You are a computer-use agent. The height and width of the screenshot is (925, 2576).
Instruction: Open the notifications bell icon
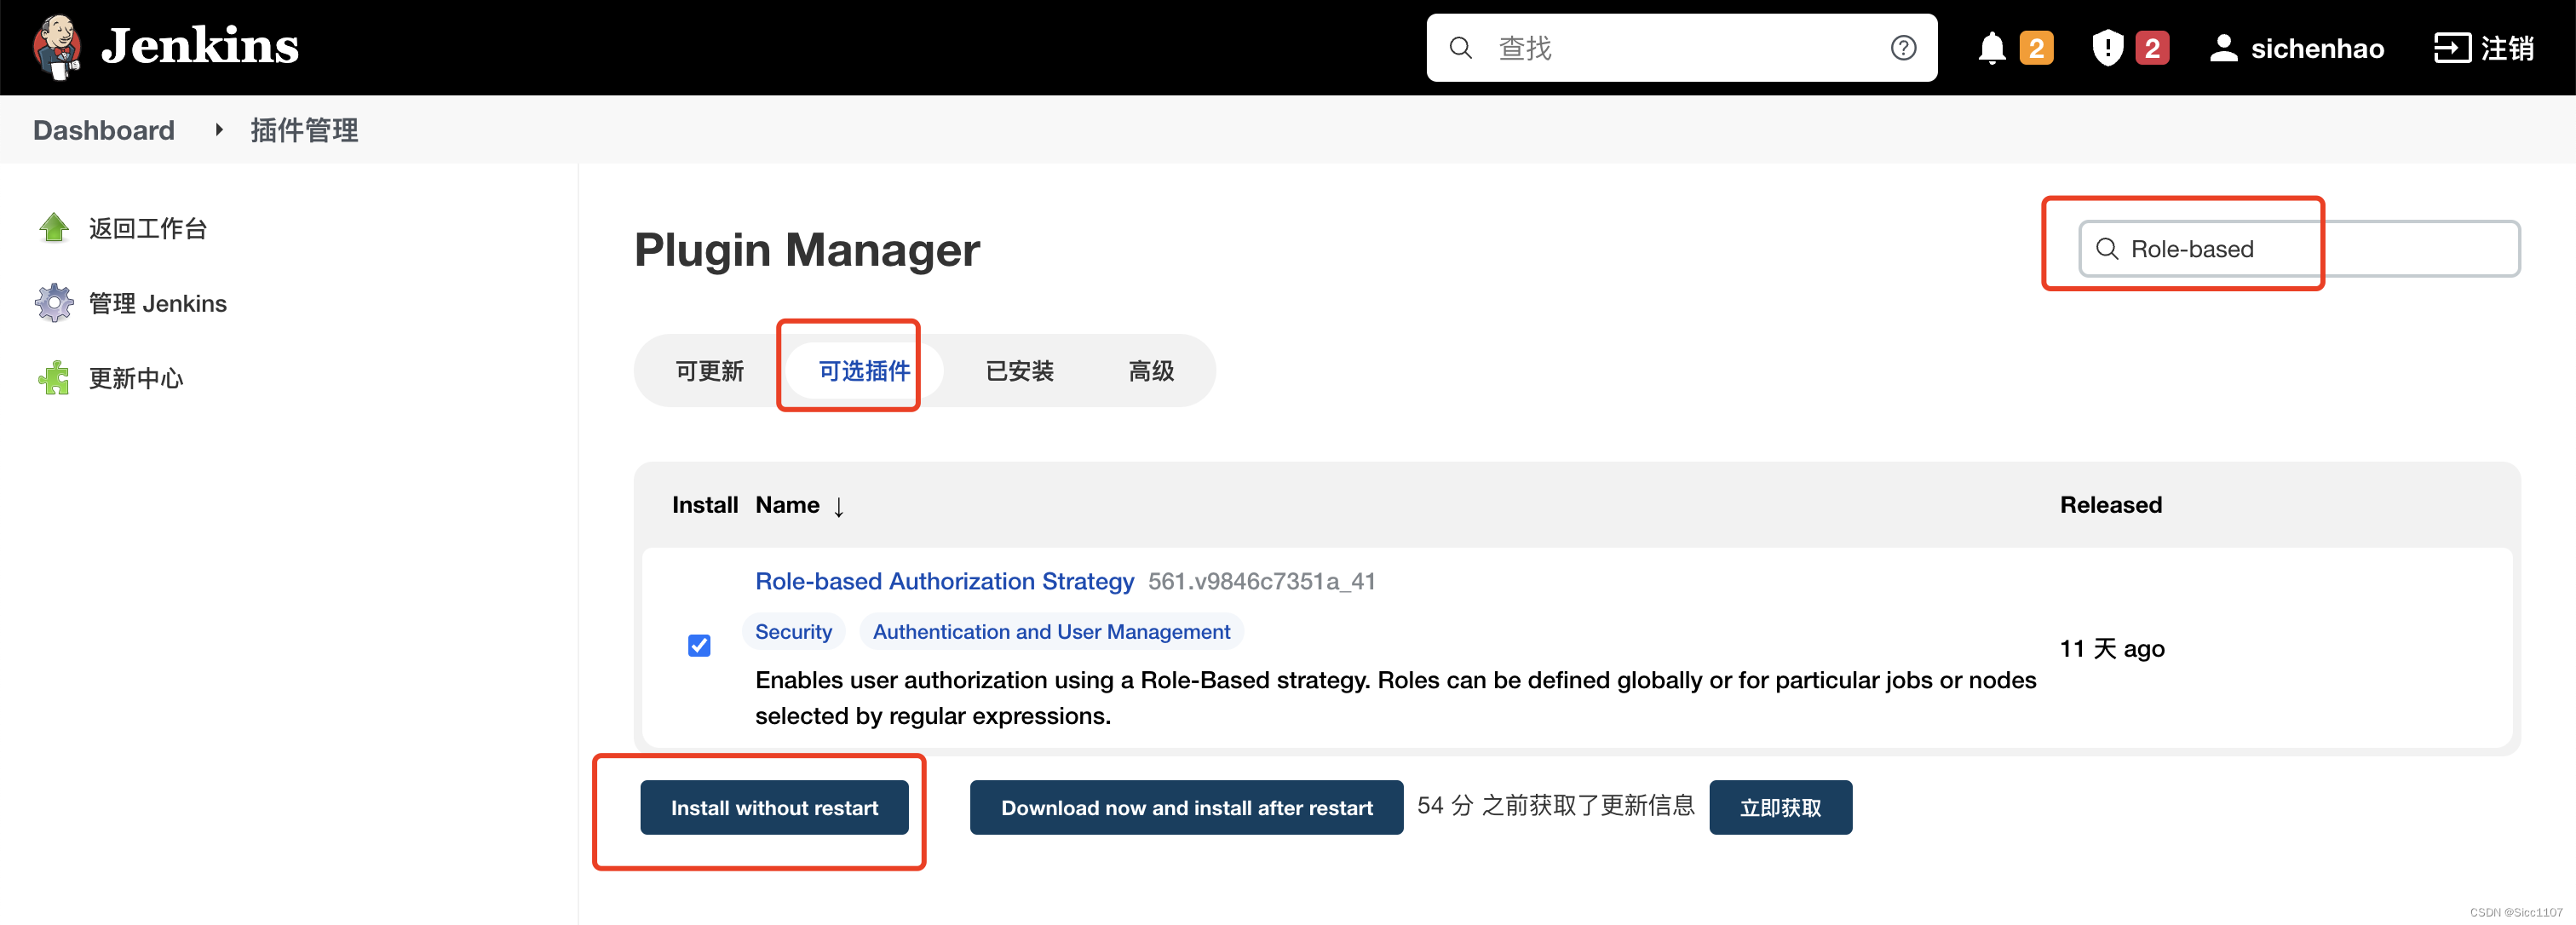(x=1991, y=48)
